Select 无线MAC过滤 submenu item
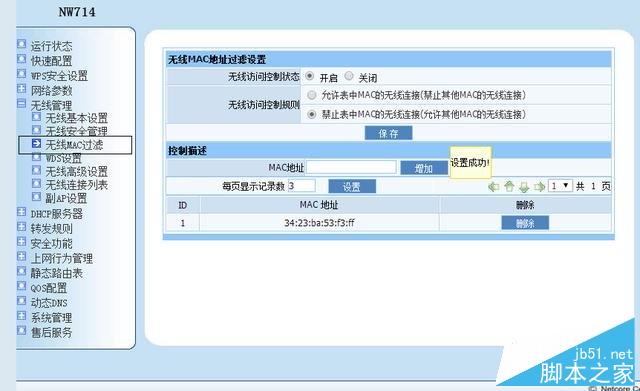The height and width of the screenshot is (391, 640). click(74, 145)
